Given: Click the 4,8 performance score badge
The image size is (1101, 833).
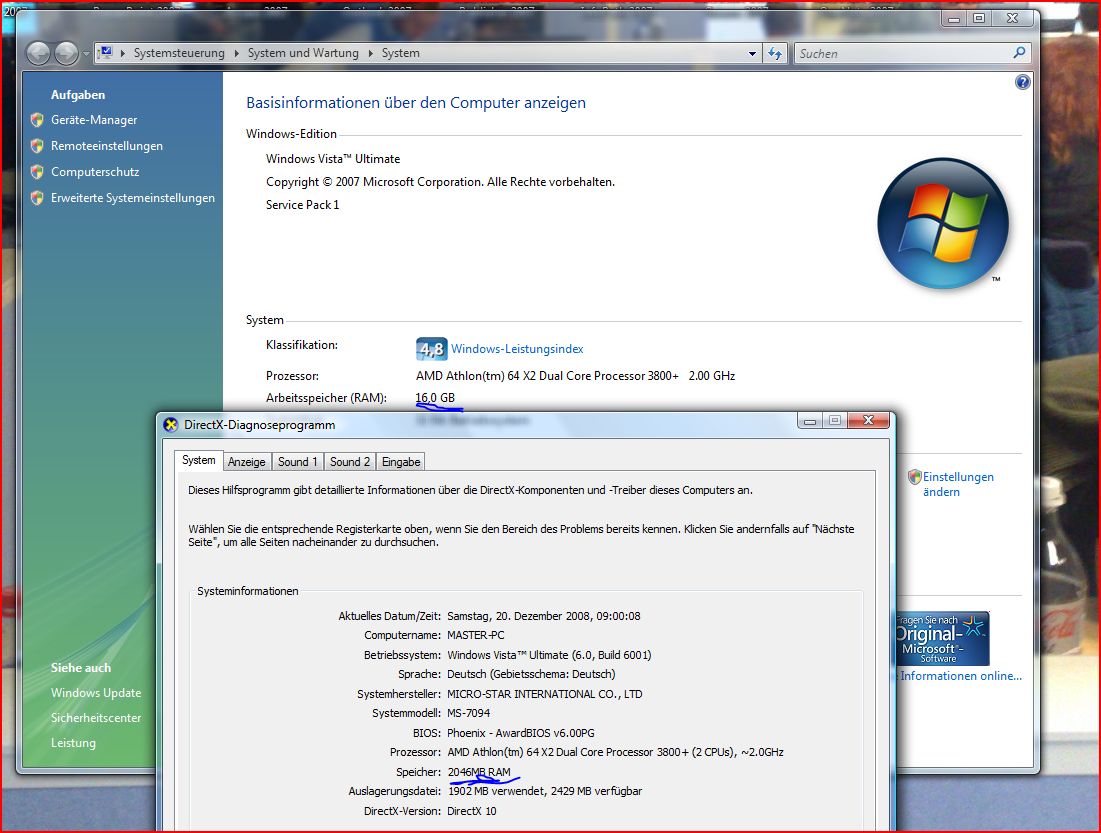Looking at the screenshot, I should point(431,348).
